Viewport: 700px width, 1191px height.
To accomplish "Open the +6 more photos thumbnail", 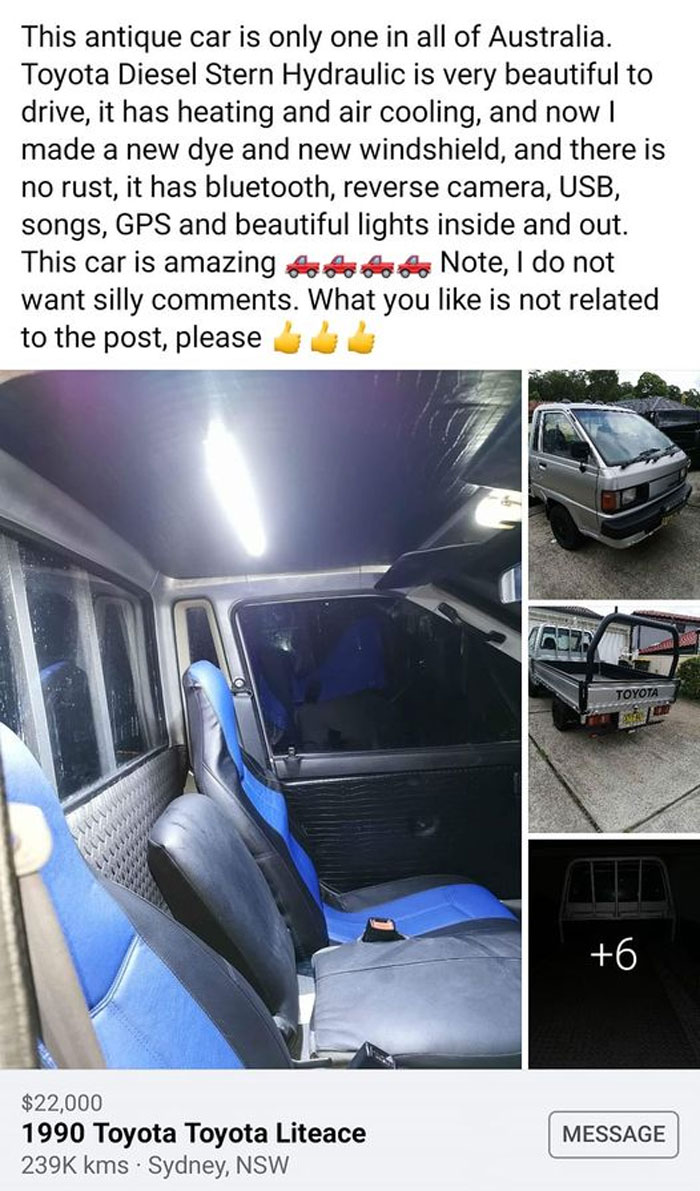I will pyautogui.click(x=614, y=953).
